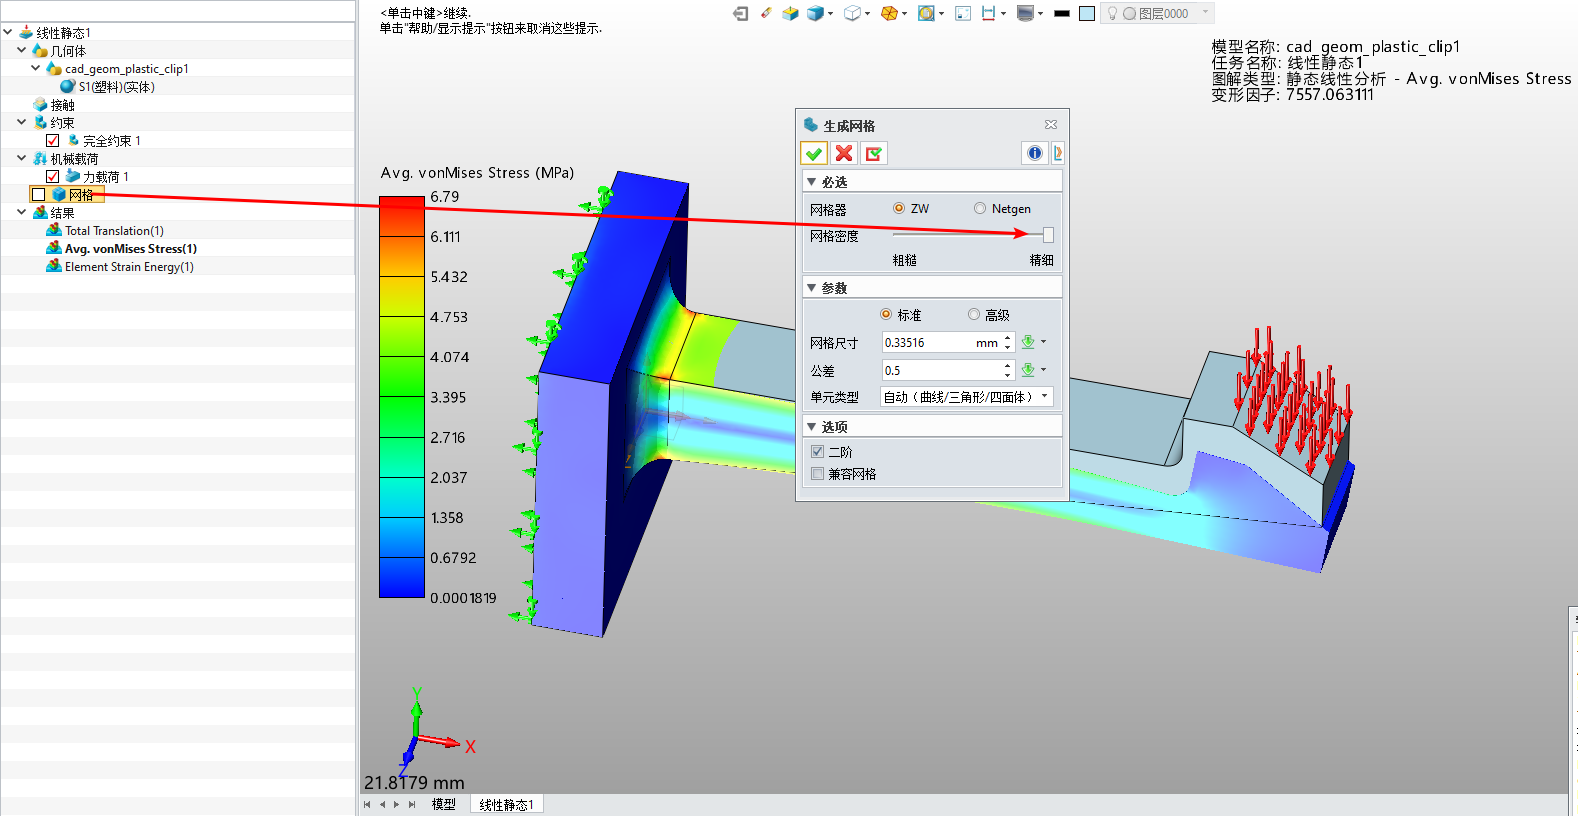
Task: Select the 网格 tree item
Action: [x=80, y=195]
